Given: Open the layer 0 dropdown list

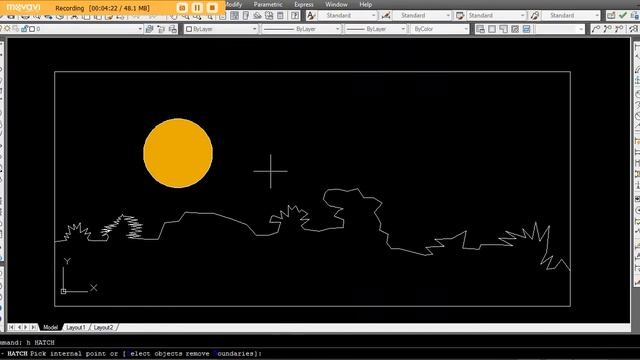Looking at the screenshot, I should [140, 29].
